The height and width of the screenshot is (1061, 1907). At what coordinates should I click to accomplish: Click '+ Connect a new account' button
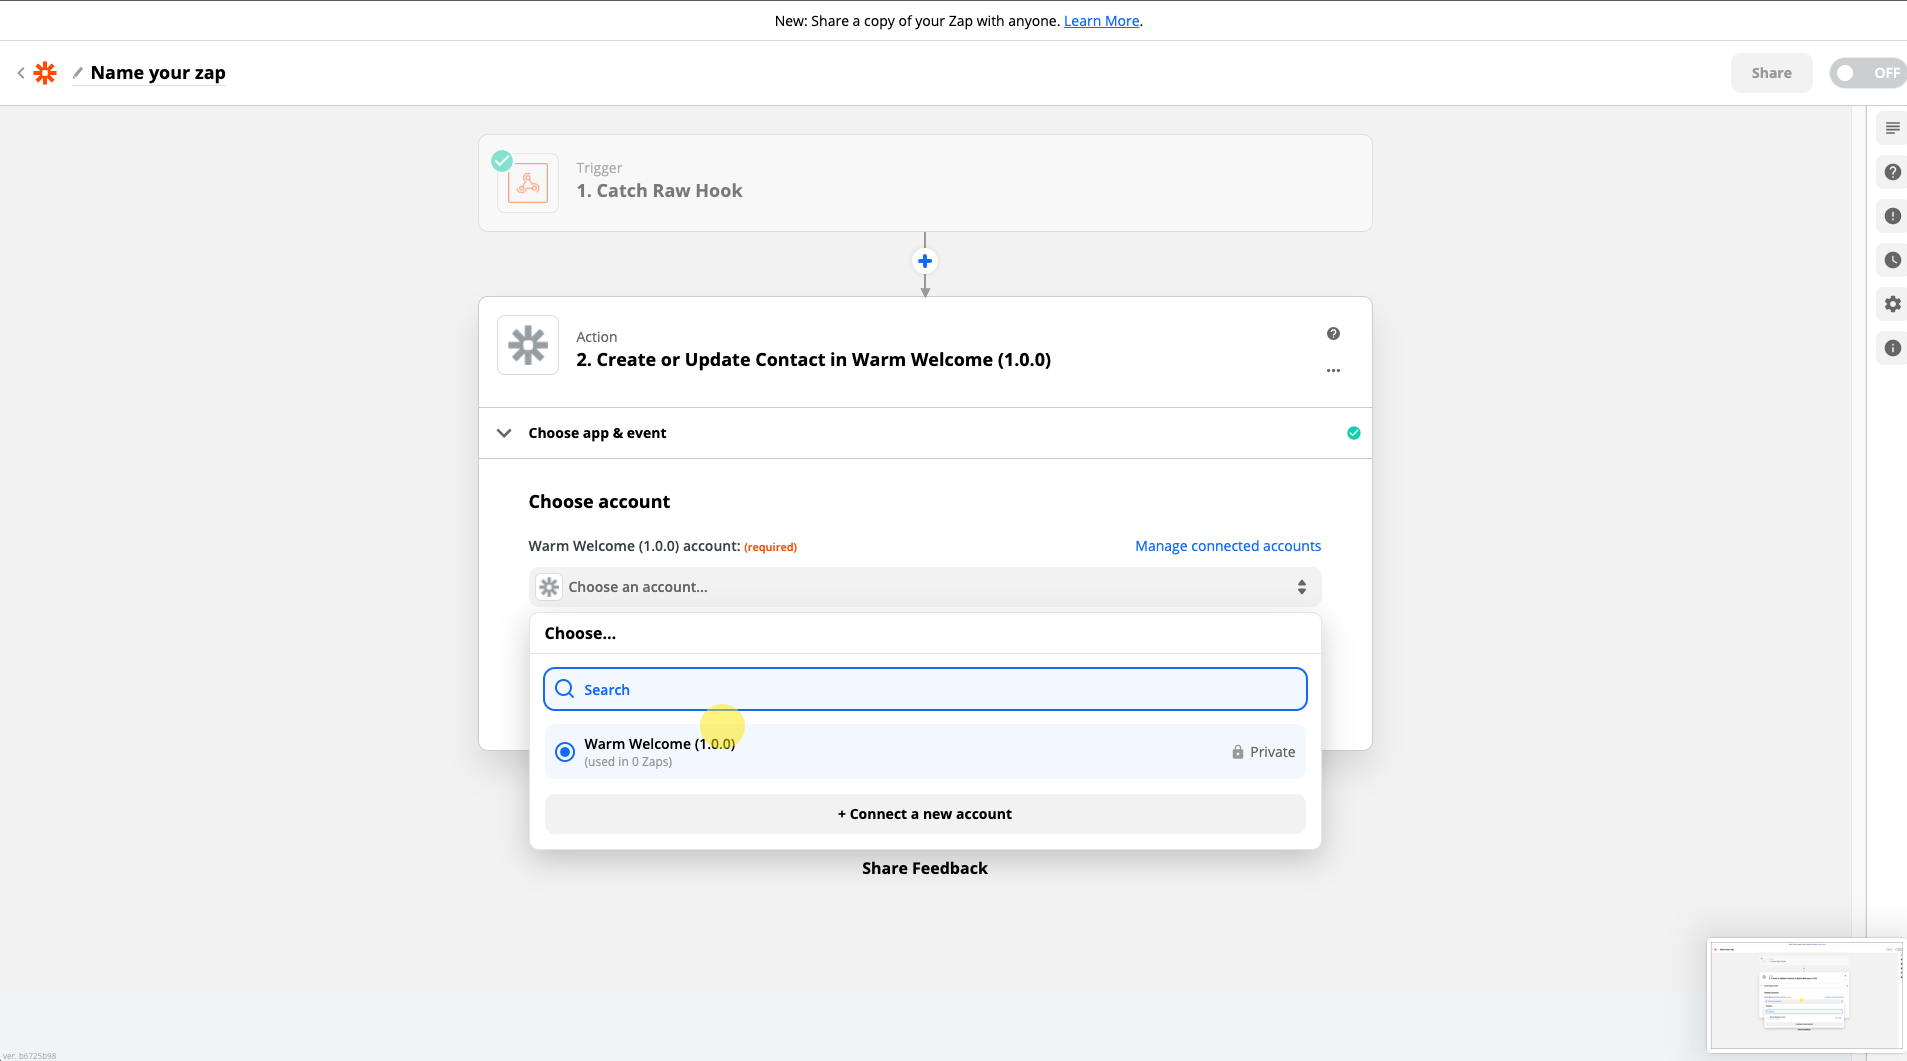[x=925, y=814]
